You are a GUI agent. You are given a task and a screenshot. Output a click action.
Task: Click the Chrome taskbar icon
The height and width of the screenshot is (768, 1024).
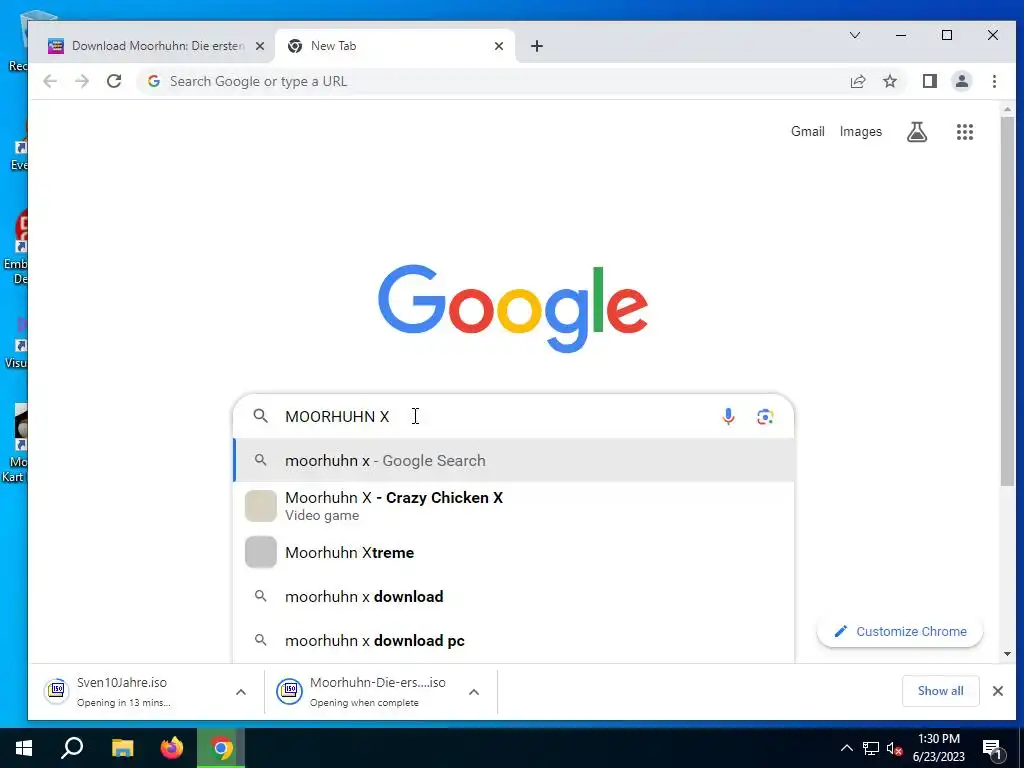click(x=221, y=748)
